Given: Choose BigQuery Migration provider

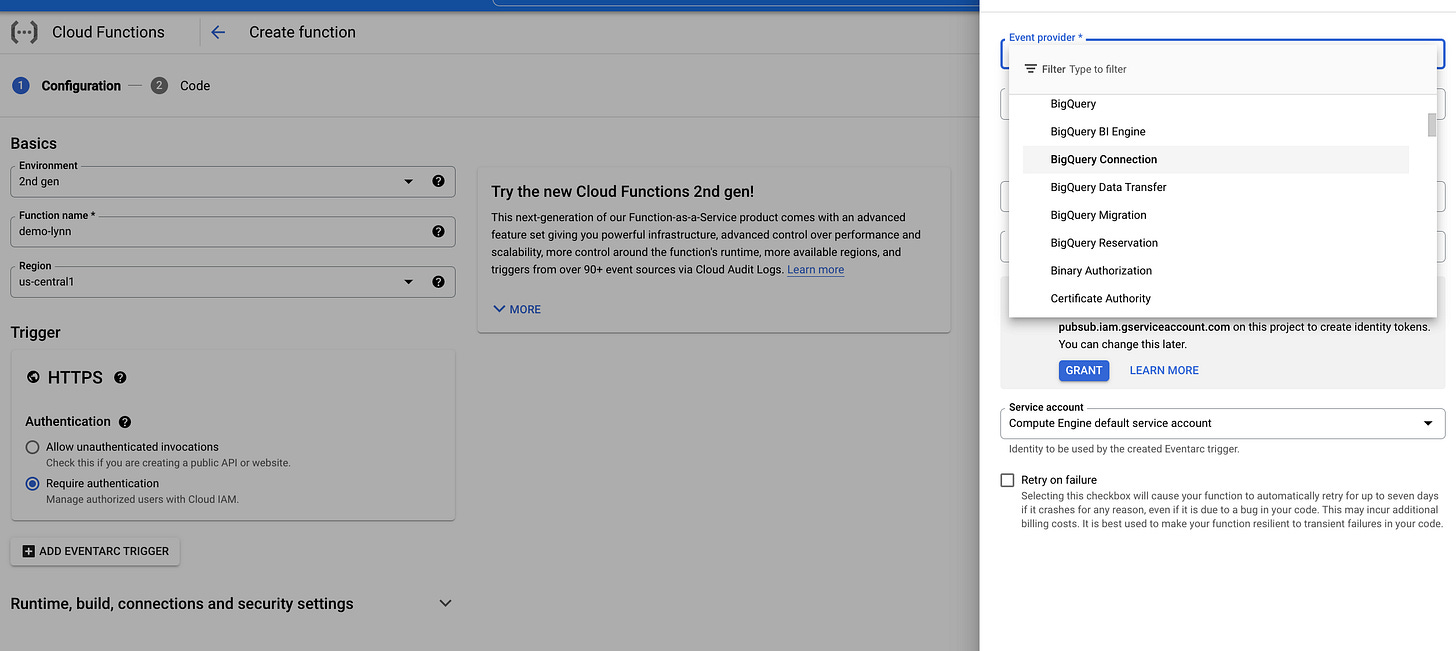Looking at the screenshot, I should click(1215, 215).
